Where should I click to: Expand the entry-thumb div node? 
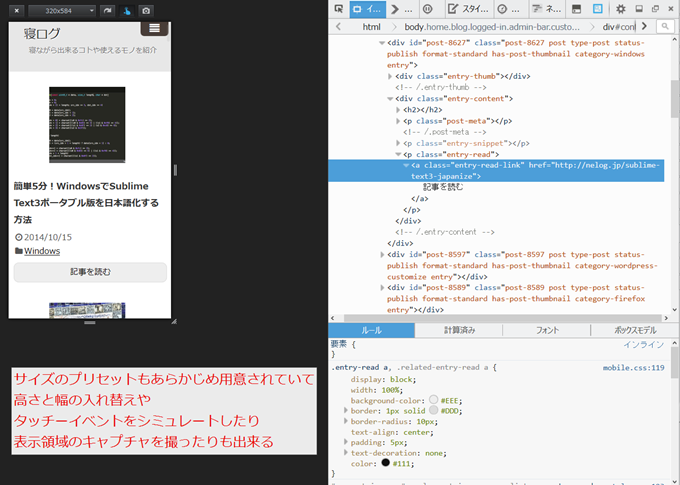pyautogui.click(x=390, y=76)
